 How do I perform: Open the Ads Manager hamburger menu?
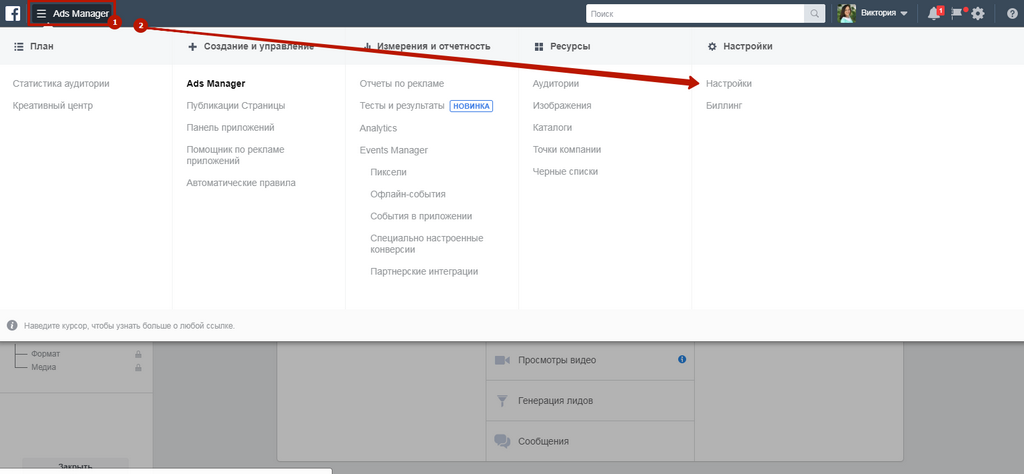click(72, 14)
